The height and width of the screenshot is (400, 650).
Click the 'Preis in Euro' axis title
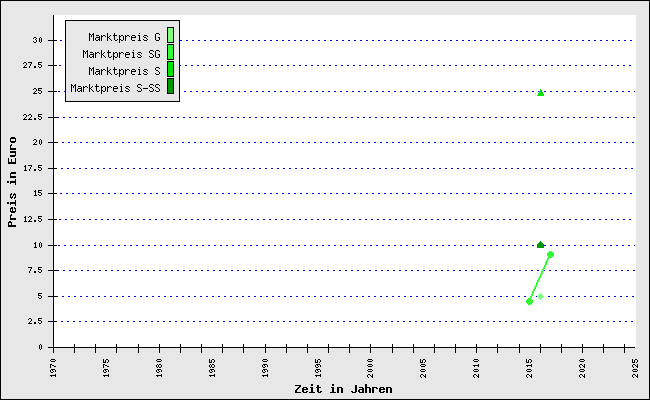tap(12, 182)
